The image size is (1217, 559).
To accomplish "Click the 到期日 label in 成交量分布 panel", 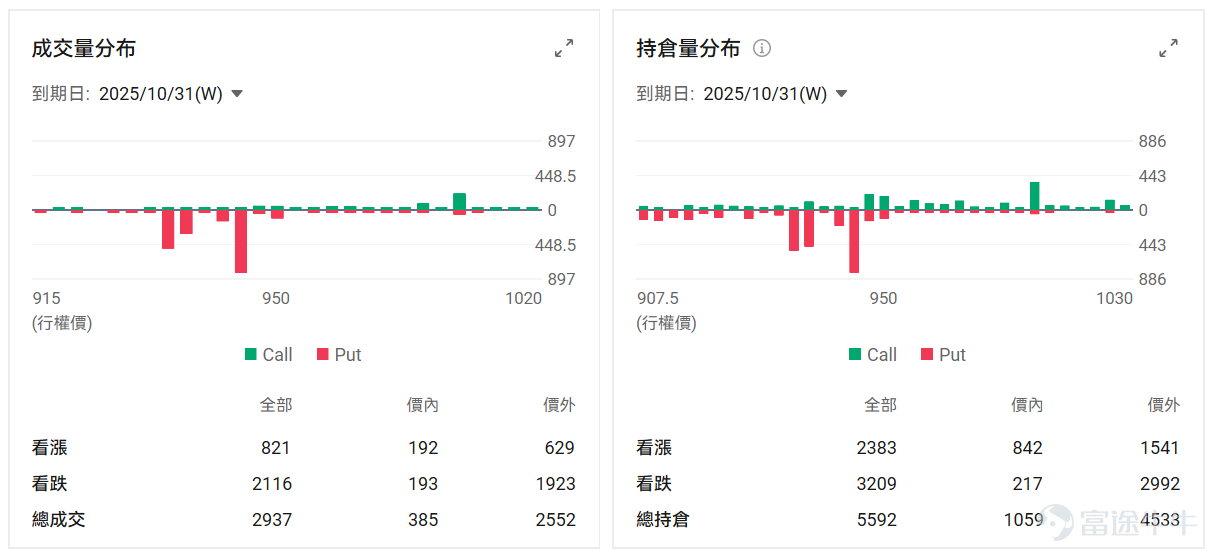I will coord(61,94).
